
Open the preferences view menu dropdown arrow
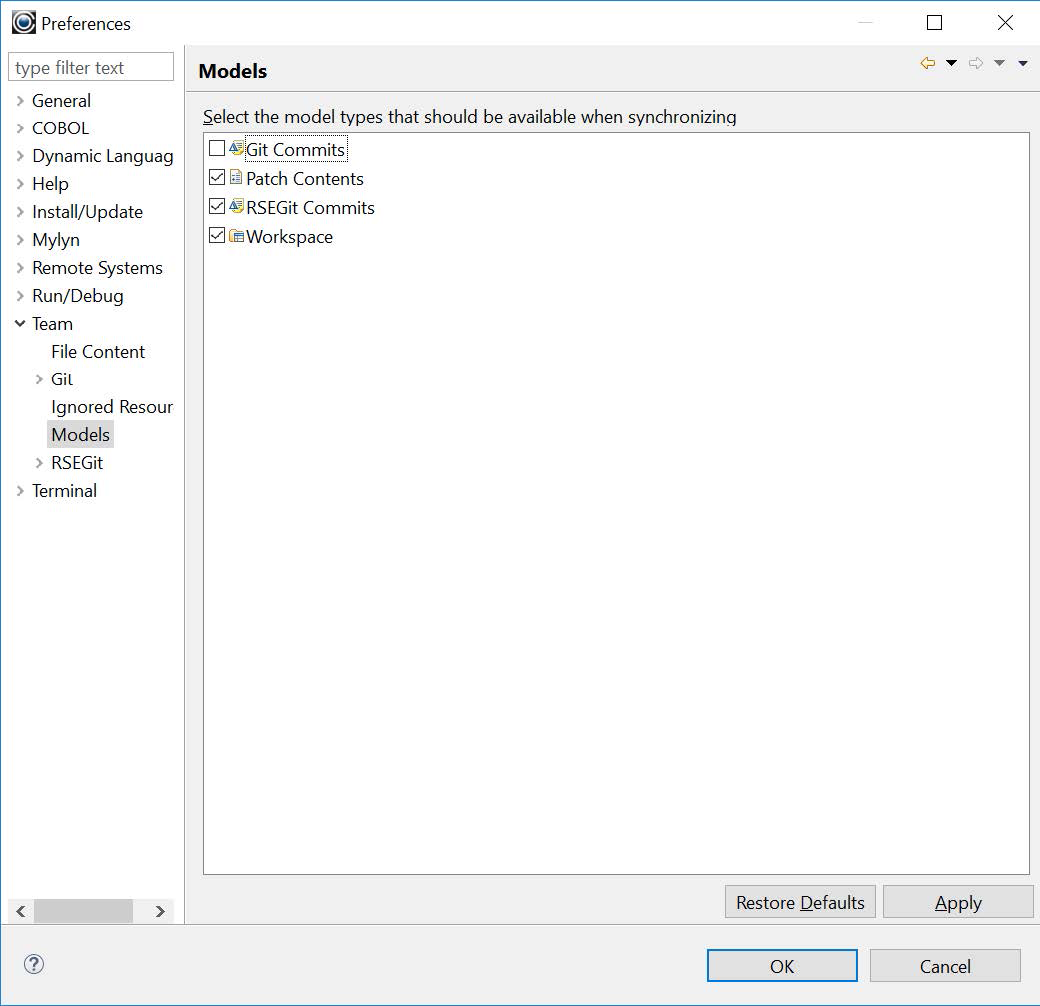point(1022,64)
